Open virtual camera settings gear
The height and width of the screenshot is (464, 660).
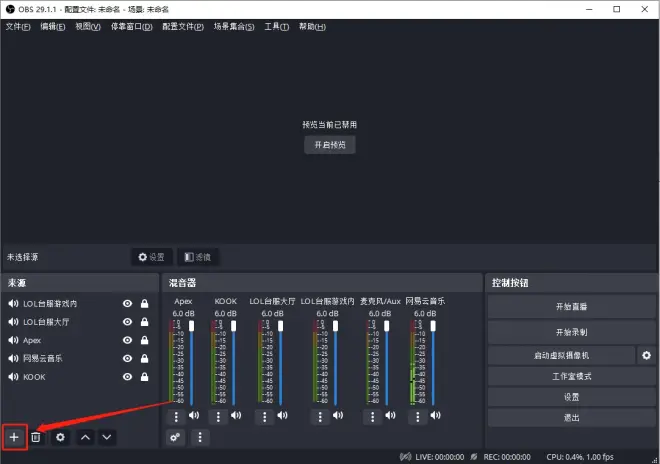click(x=646, y=355)
